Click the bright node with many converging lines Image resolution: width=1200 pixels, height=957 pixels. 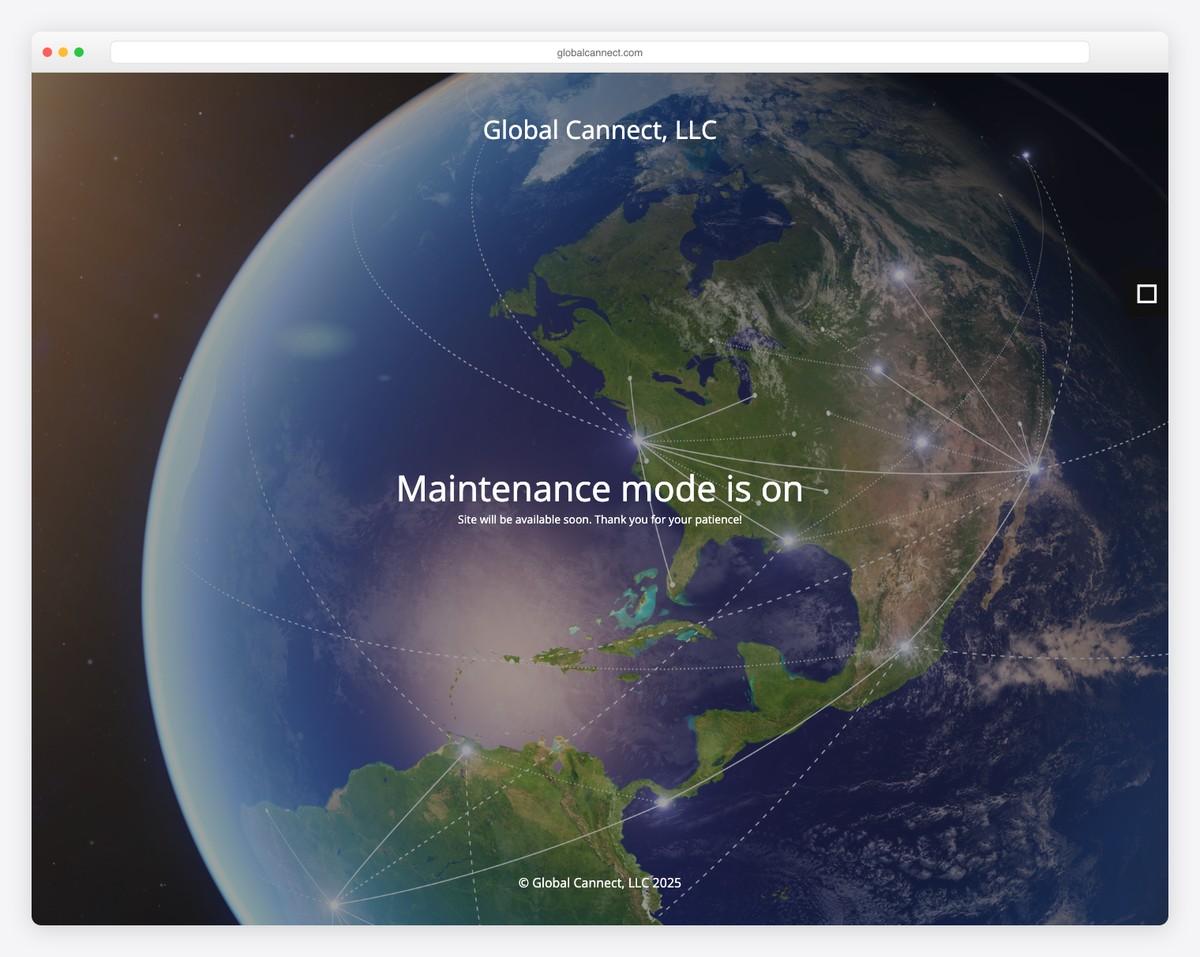tap(1034, 467)
